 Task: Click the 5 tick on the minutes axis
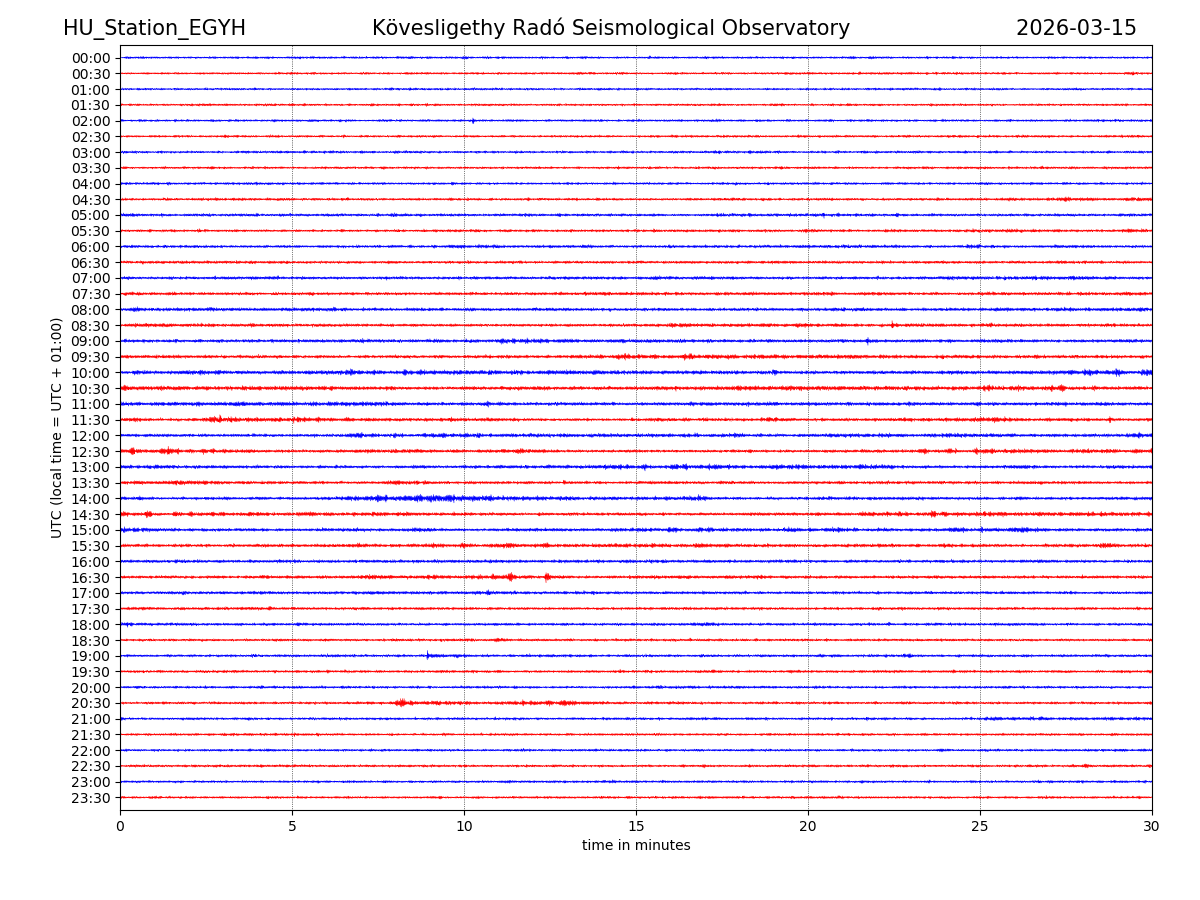(x=292, y=827)
